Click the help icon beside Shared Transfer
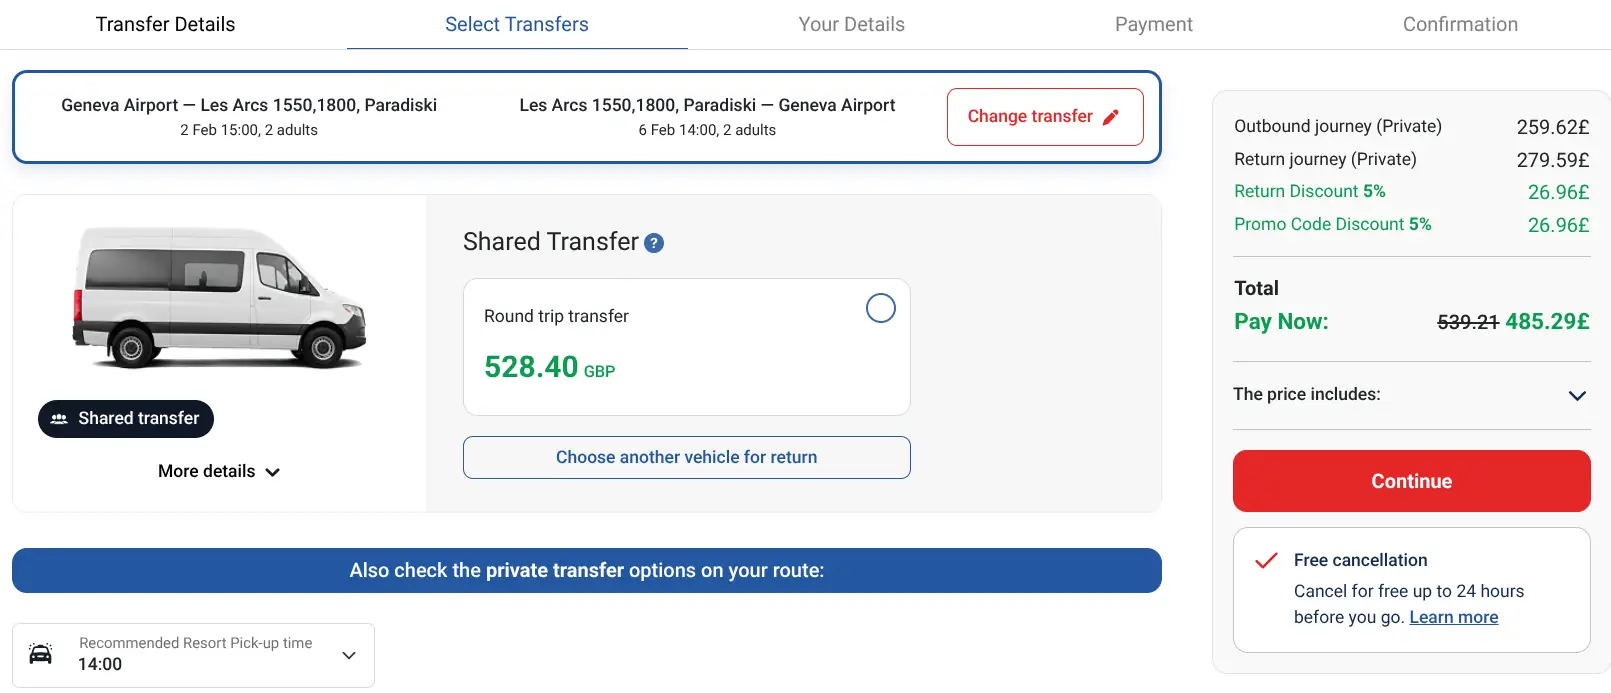1611x693 pixels. point(655,242)
